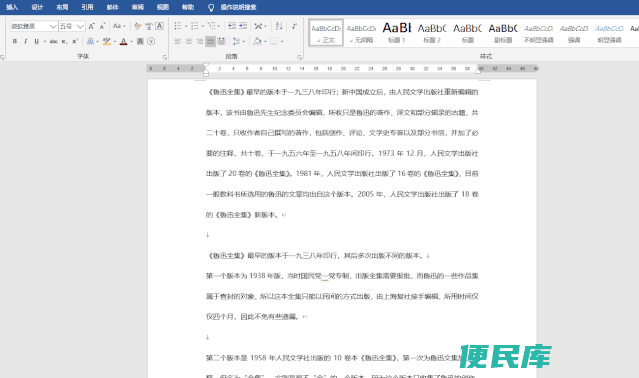The image size is (639, 378).
Task: Apply text effects with the outlined A icon
Action: [90, 41]
